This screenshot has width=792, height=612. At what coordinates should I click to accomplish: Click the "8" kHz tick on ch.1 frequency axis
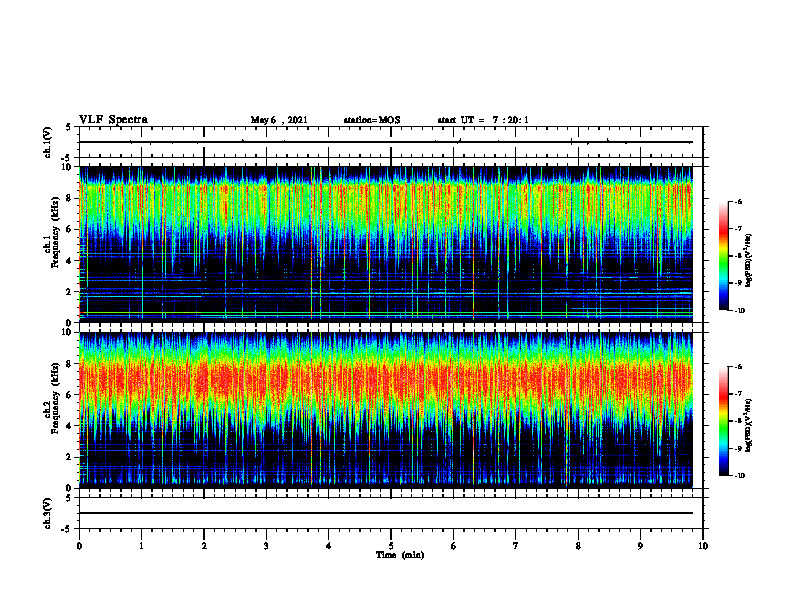70,198
